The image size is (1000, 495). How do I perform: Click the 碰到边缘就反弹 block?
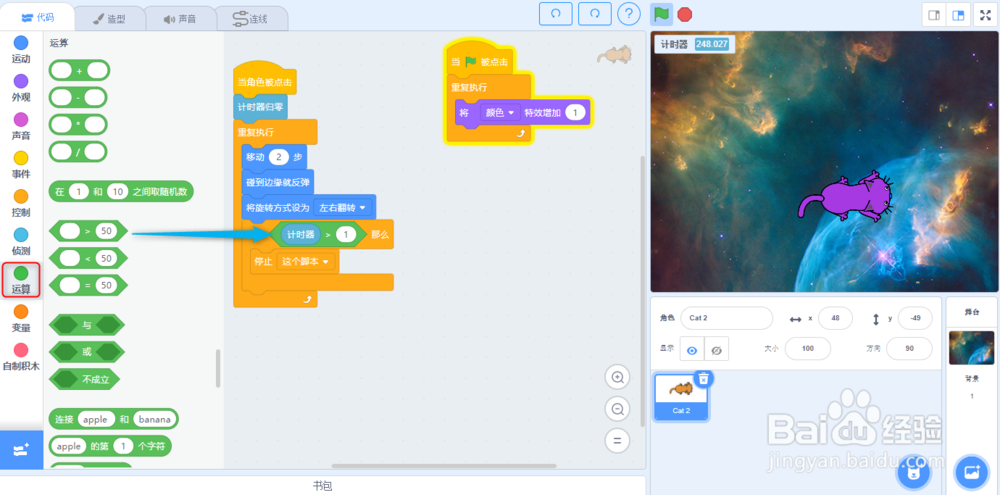[278, 182]
